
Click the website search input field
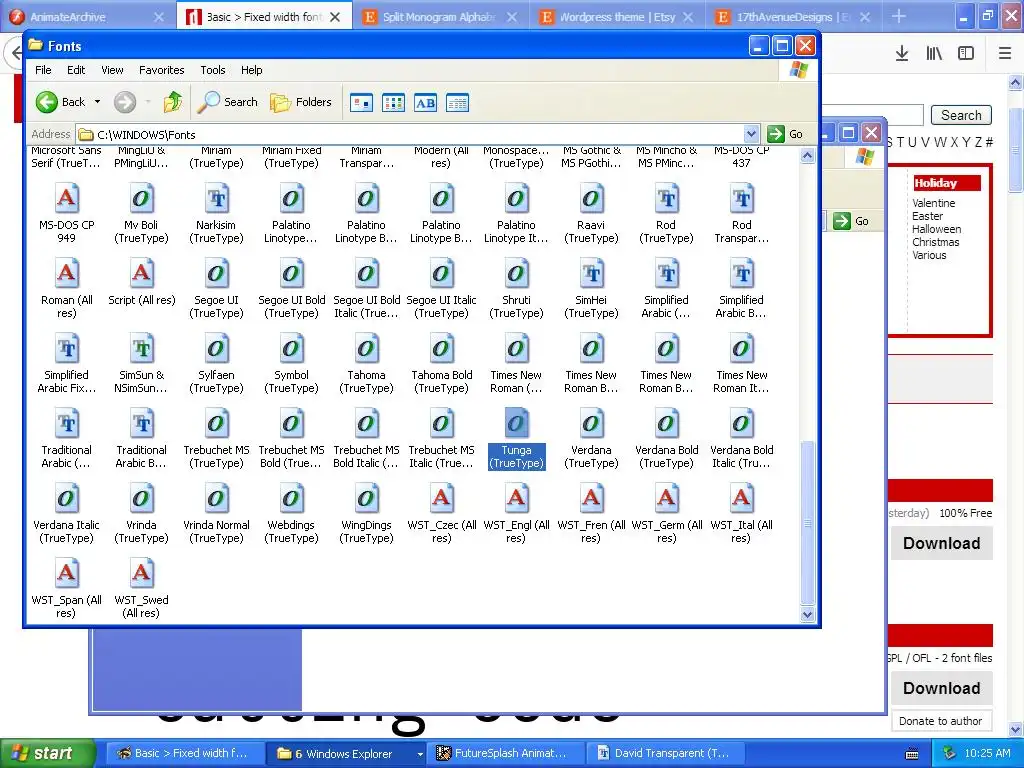pyautogui.click(x=872, y=115)
